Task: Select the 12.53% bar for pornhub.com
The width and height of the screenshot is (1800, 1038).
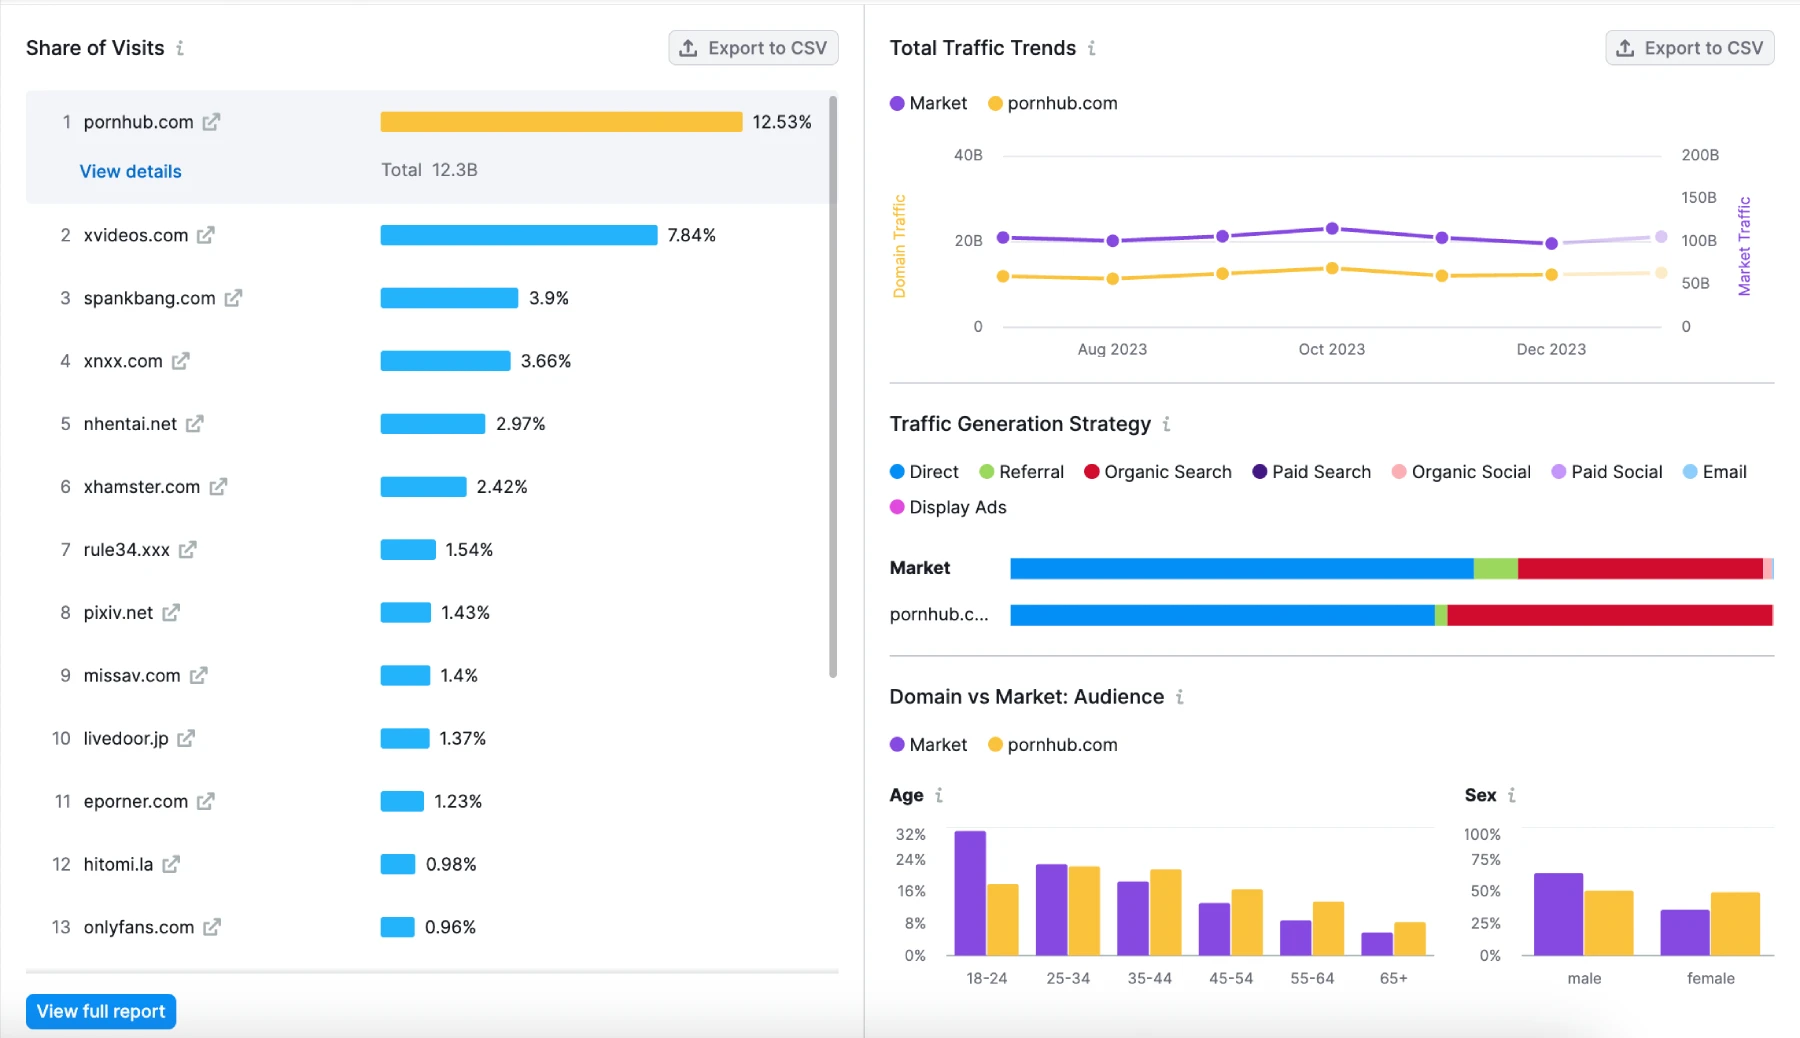Action: tap(560, 122)
